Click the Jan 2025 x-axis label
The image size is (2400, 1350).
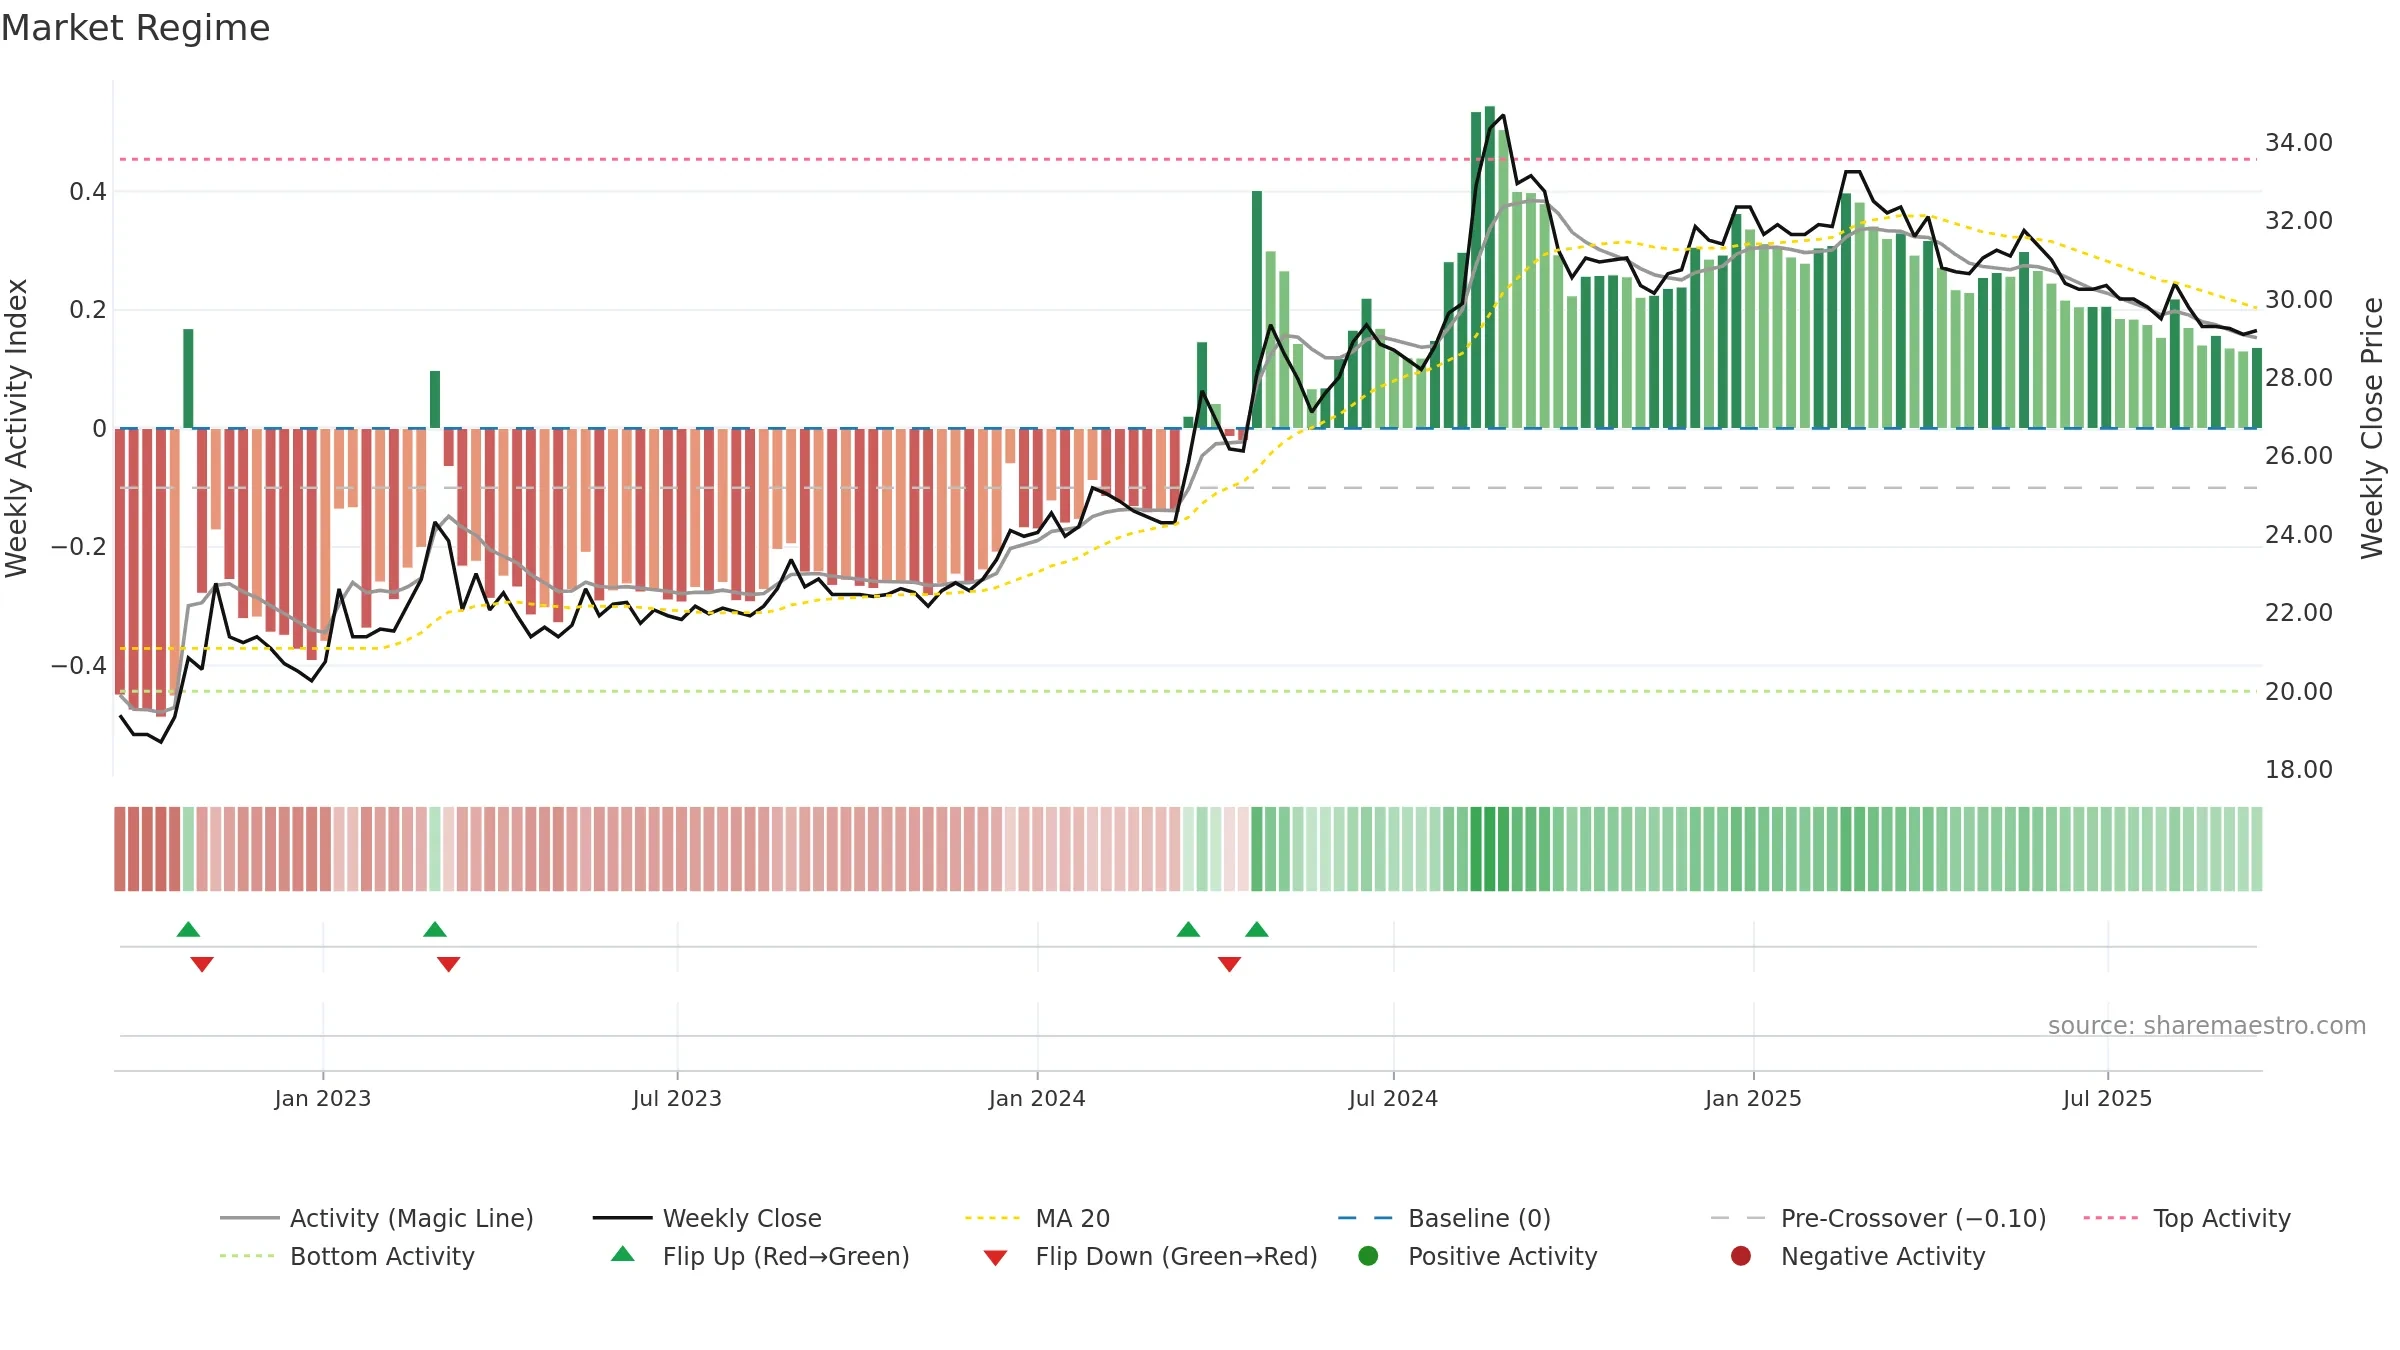pos(1753,1099)
